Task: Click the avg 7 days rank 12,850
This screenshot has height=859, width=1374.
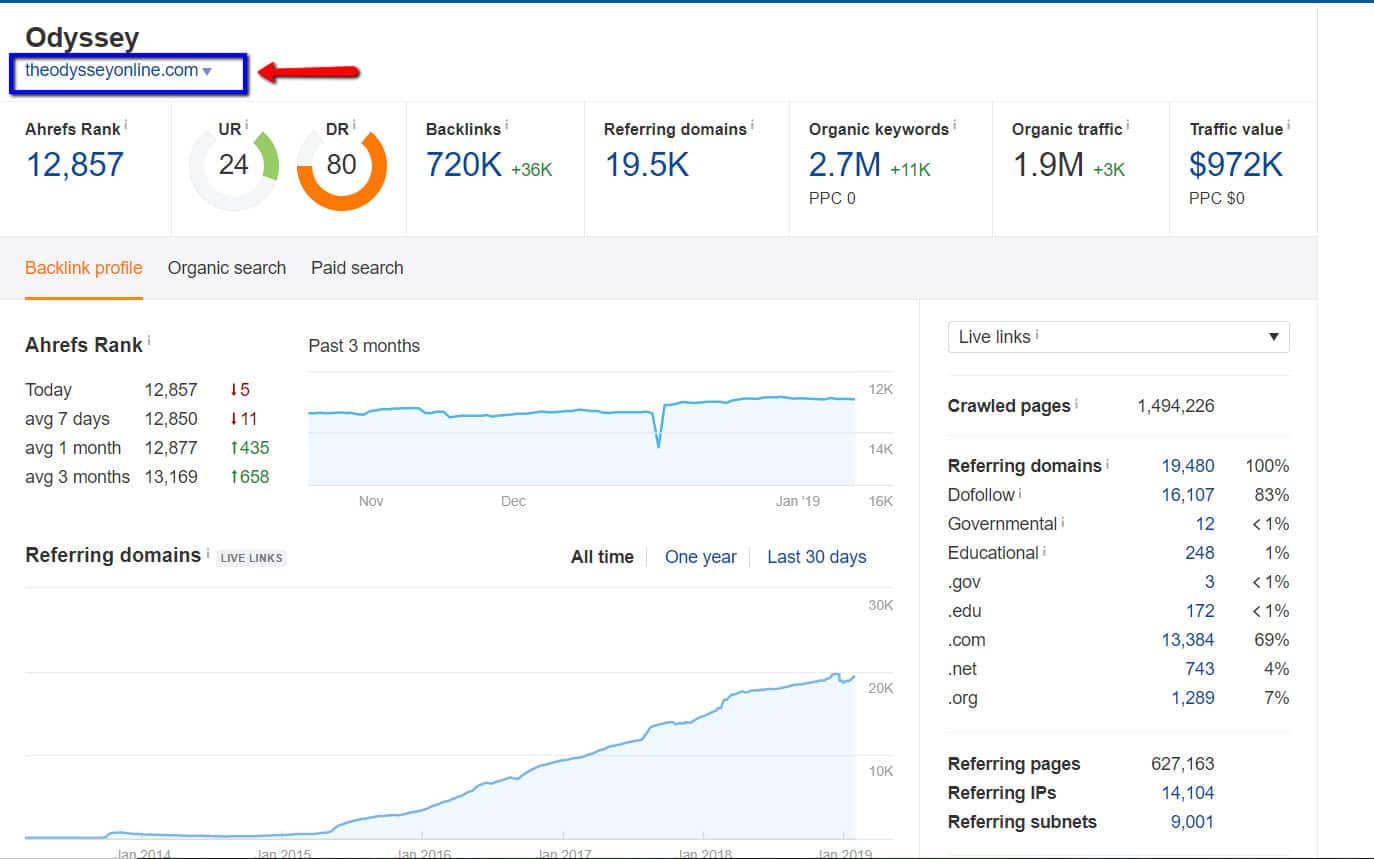Action: point(171,419)
